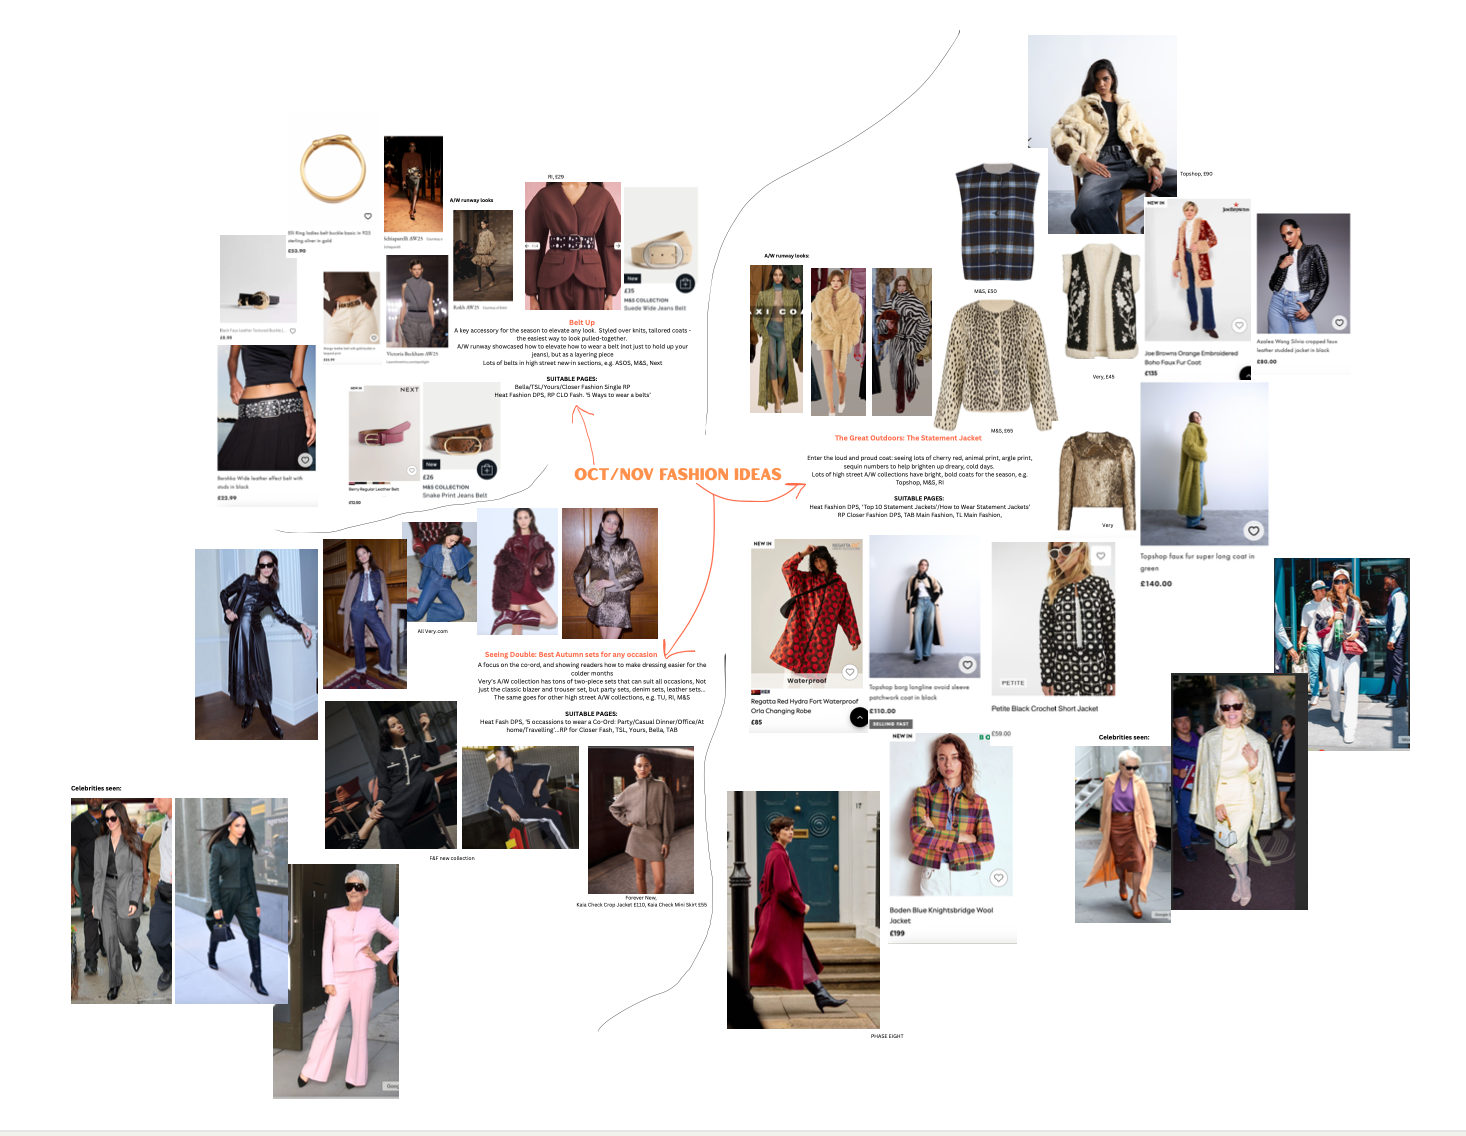Heart the Boden Knightsbridge Wool Jacket

pyautogui.click(x=998, y=878)
